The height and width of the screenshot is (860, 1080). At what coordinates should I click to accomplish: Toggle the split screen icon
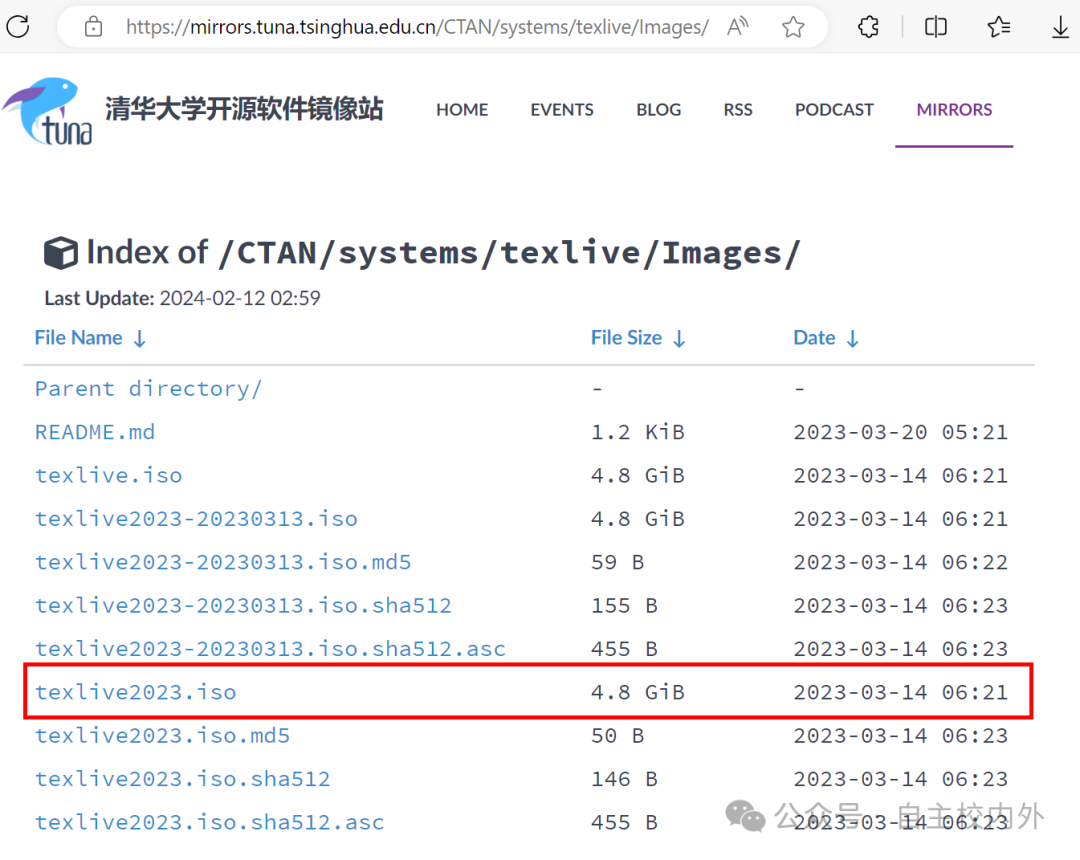[935, 27]
